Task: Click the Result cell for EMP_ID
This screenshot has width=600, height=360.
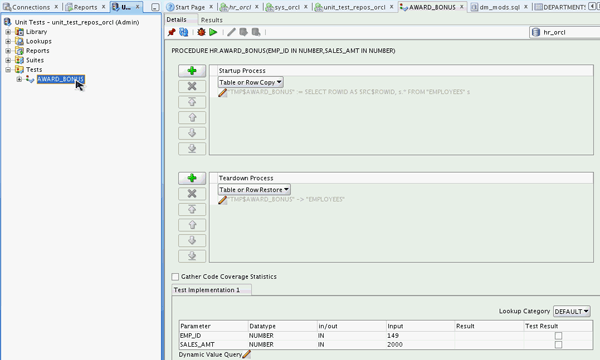Action: point(489,336)
